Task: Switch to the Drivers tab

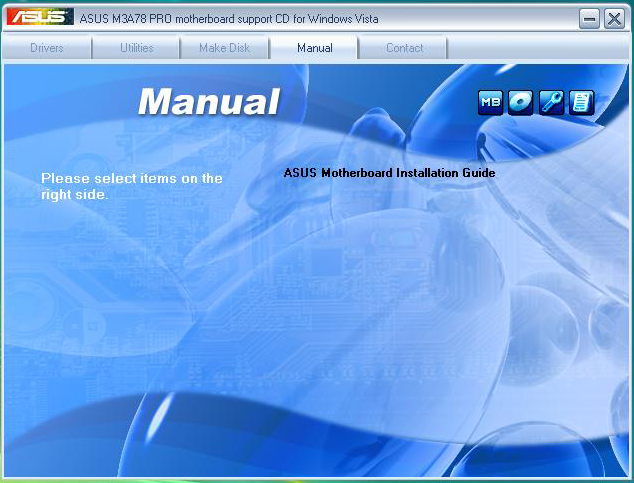Action: pyautogui.click(x=47, y=48)
